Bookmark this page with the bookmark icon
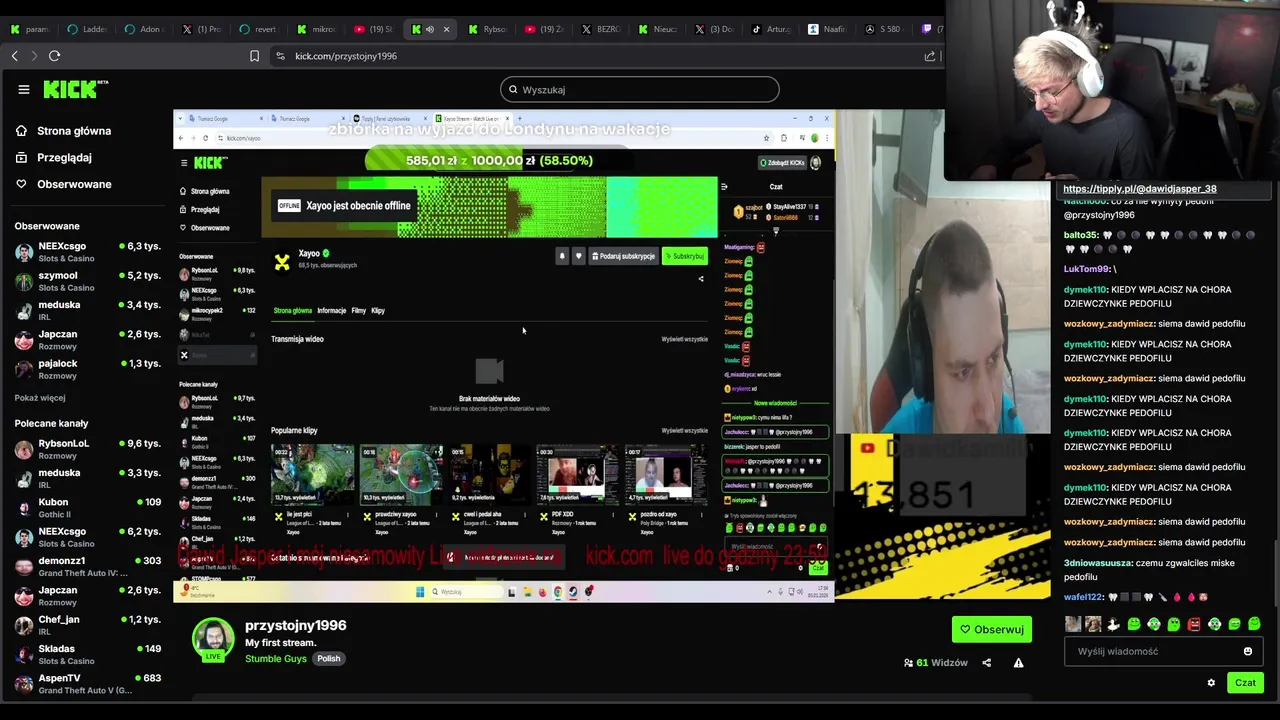Screen dimensions: 1280x720 click(x=254, y=56)
